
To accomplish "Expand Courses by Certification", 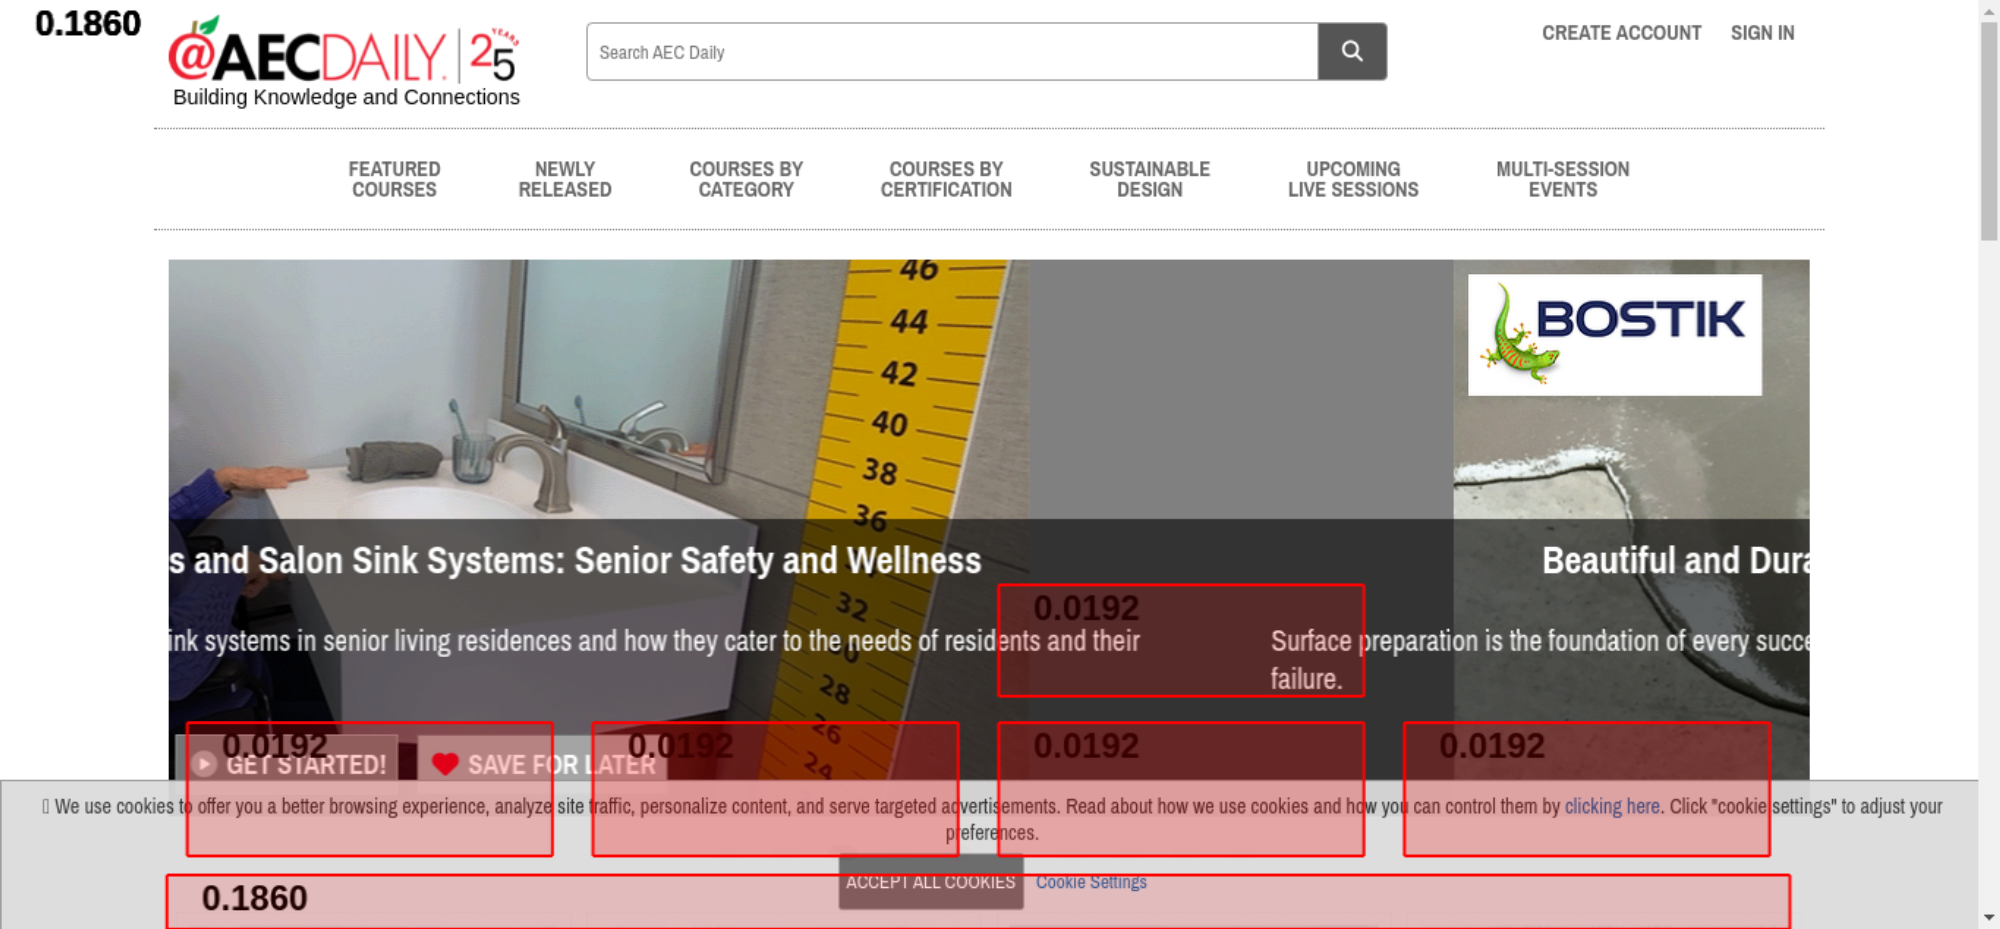I will (x=945, y=180).
